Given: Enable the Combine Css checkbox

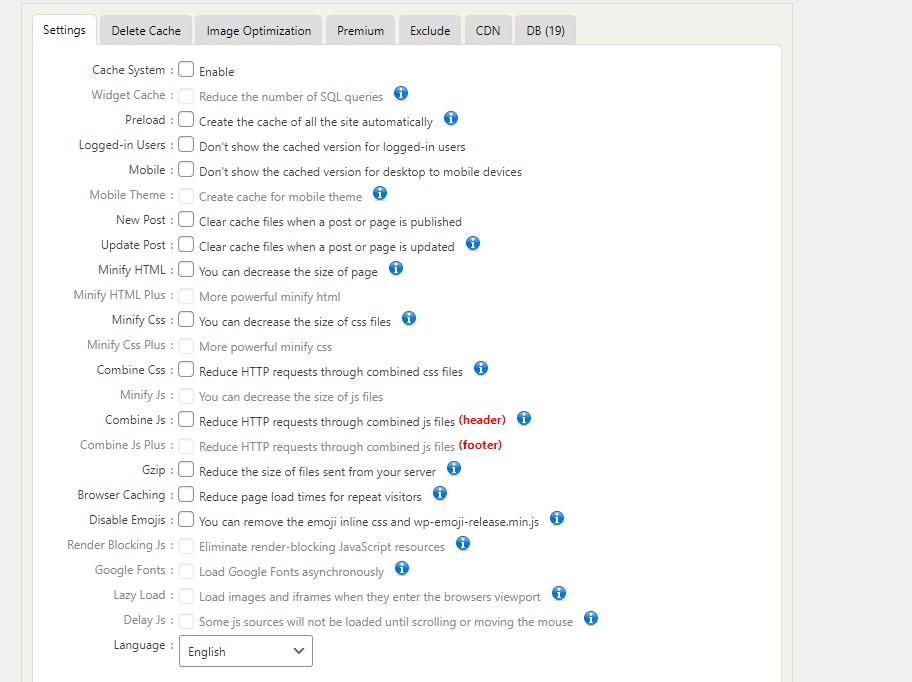Looking at the screenshot, I should click(186, 369).
